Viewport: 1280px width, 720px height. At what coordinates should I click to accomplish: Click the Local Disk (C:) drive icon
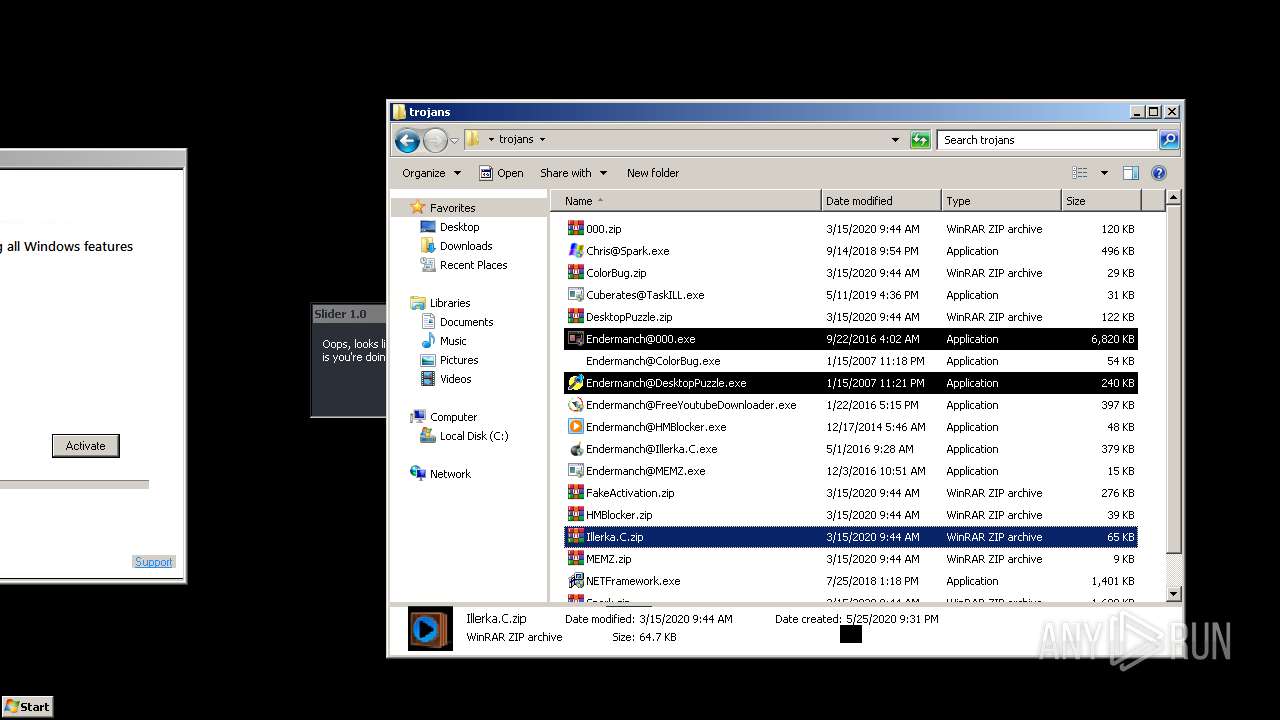(x=428, y=436)
